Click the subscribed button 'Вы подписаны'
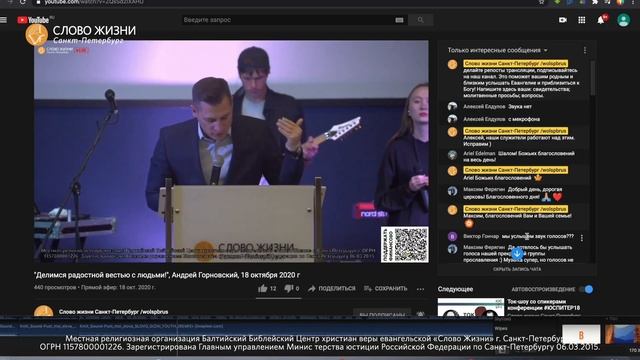The width and height of the screenshot is (640, 360). click(x=382, y=313)
